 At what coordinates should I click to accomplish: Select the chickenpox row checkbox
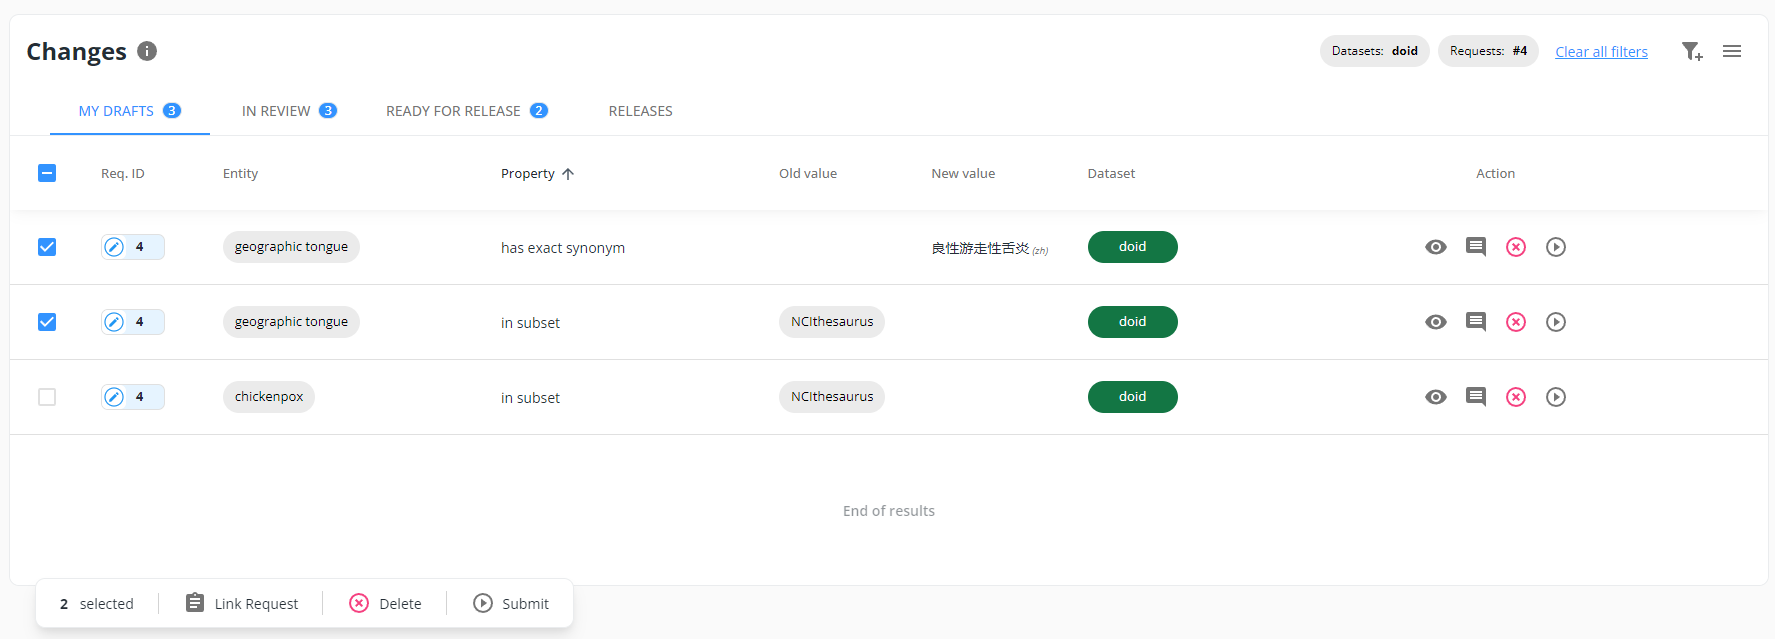(47, 397)
